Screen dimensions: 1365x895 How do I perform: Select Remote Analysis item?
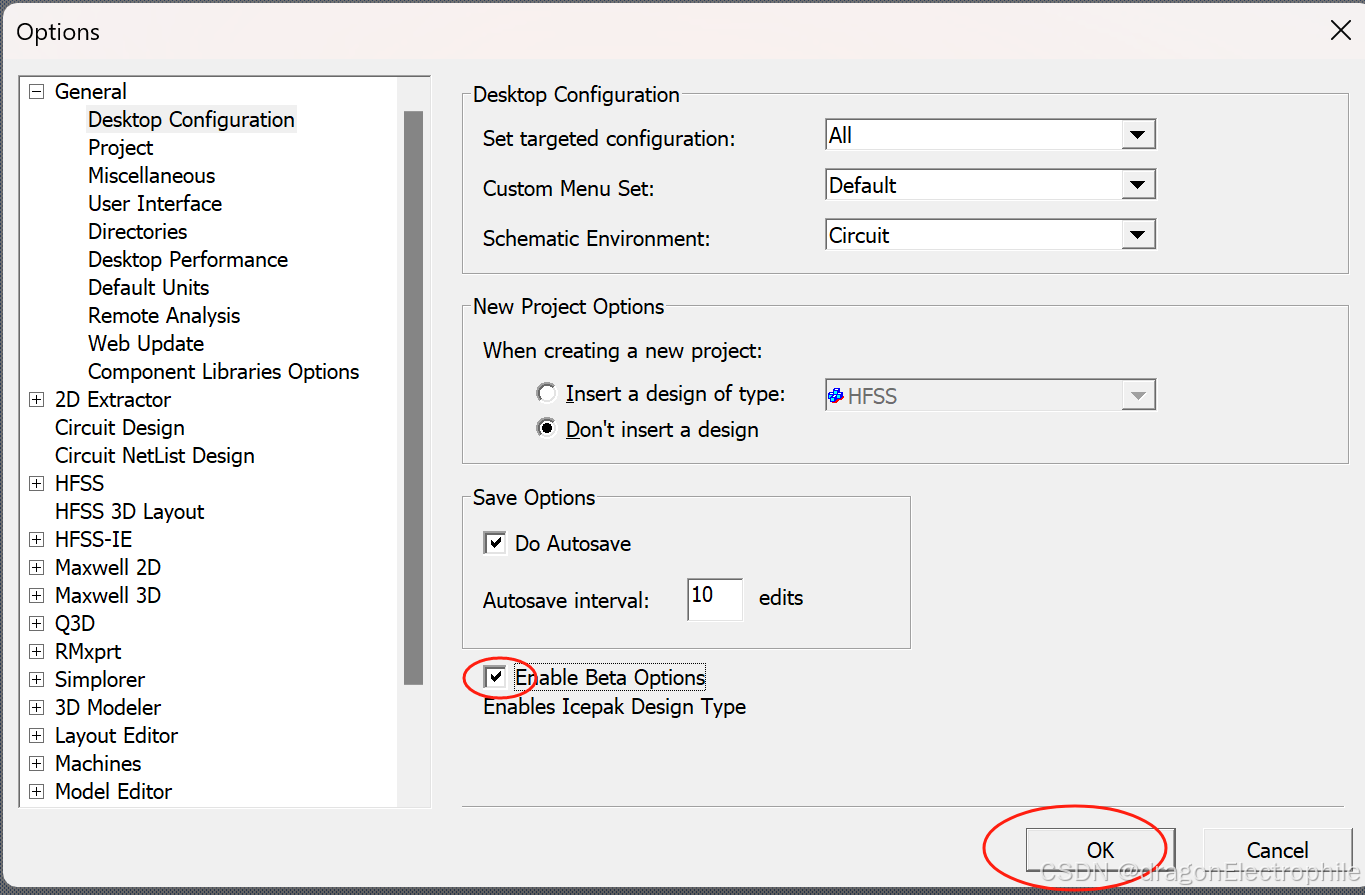coord(164,316)
